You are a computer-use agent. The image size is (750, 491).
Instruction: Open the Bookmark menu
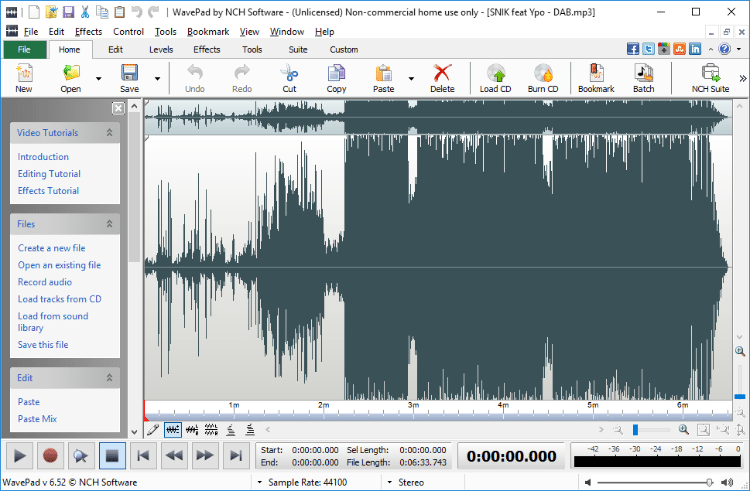pyautogui.click(x=208, y=32)
